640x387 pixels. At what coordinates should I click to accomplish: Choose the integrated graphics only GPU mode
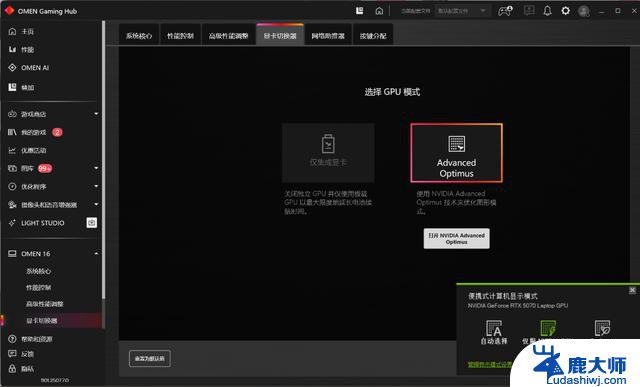point(328,153)
